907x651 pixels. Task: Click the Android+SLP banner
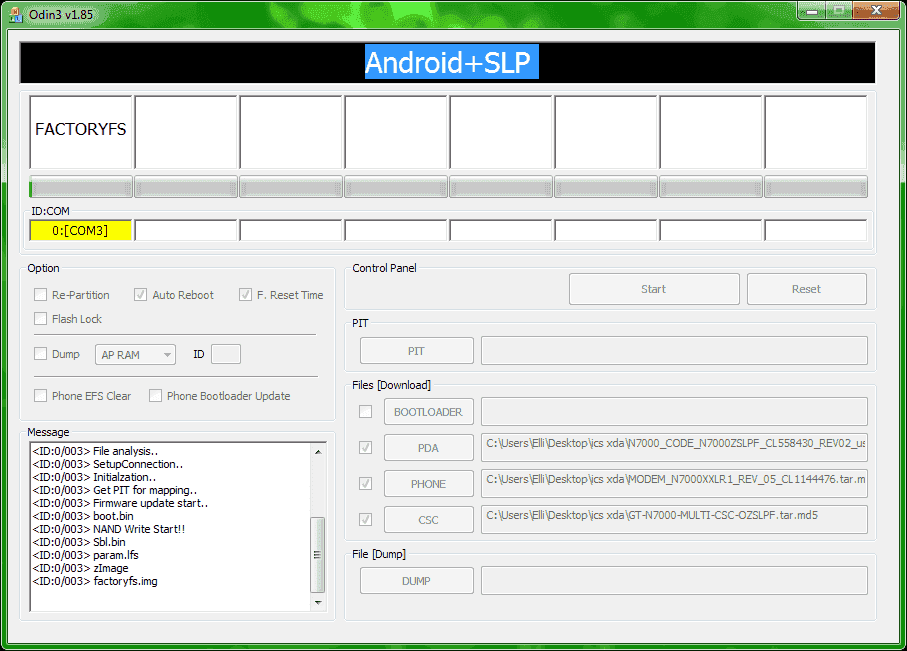coord(448,62)
